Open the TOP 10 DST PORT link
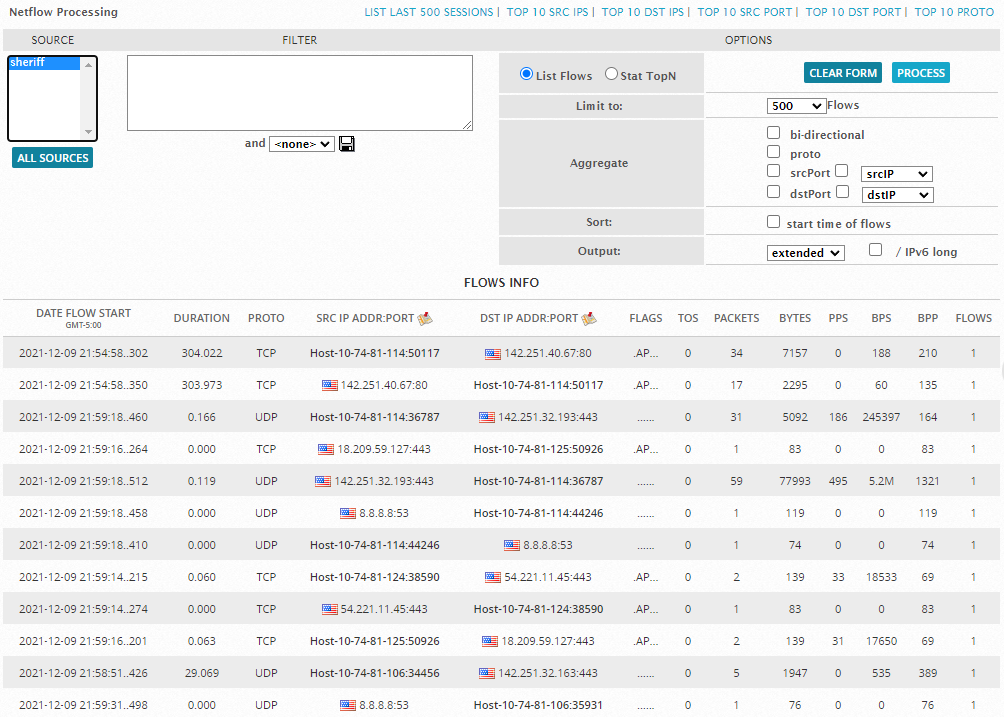The image size is (1004, 717). 854,12
